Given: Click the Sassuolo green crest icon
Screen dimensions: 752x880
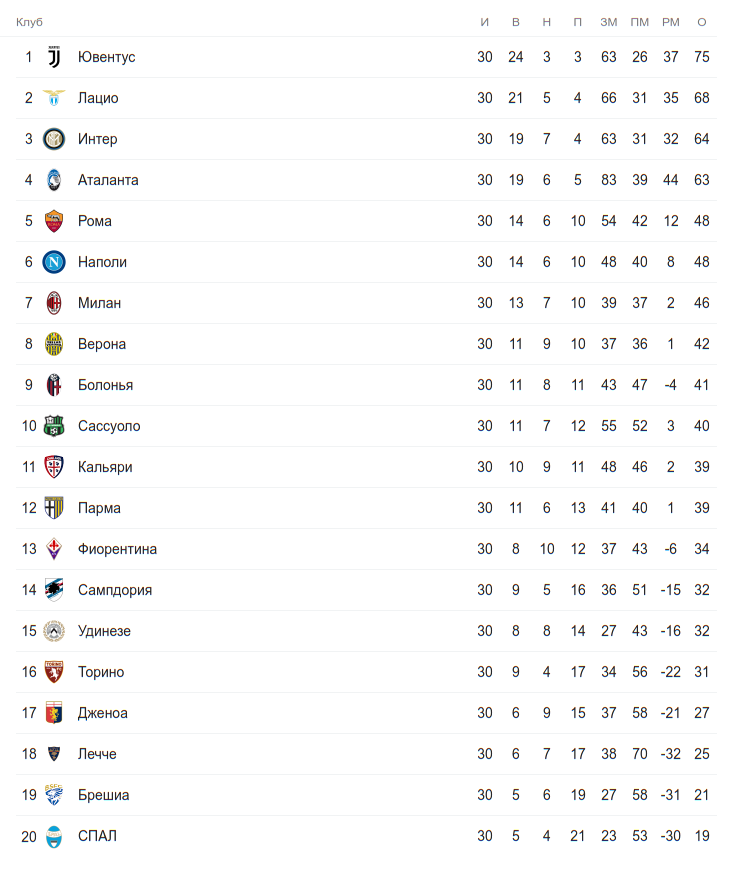Looking at the screenshot, I should tap(54, 426).
